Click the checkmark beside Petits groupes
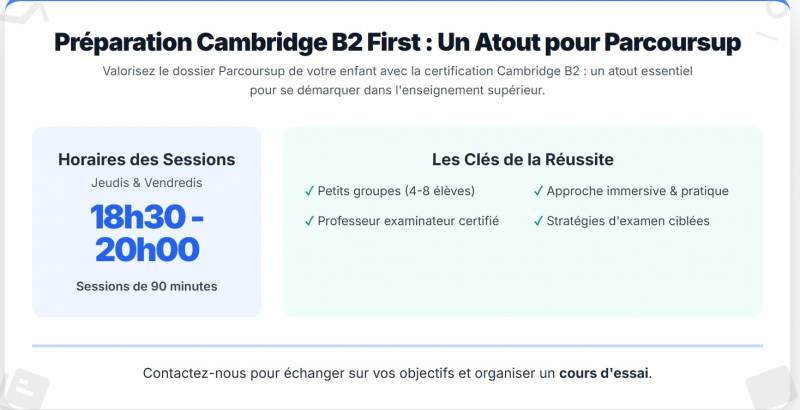This screenshot has width=800, height=410. click(309, 191)
